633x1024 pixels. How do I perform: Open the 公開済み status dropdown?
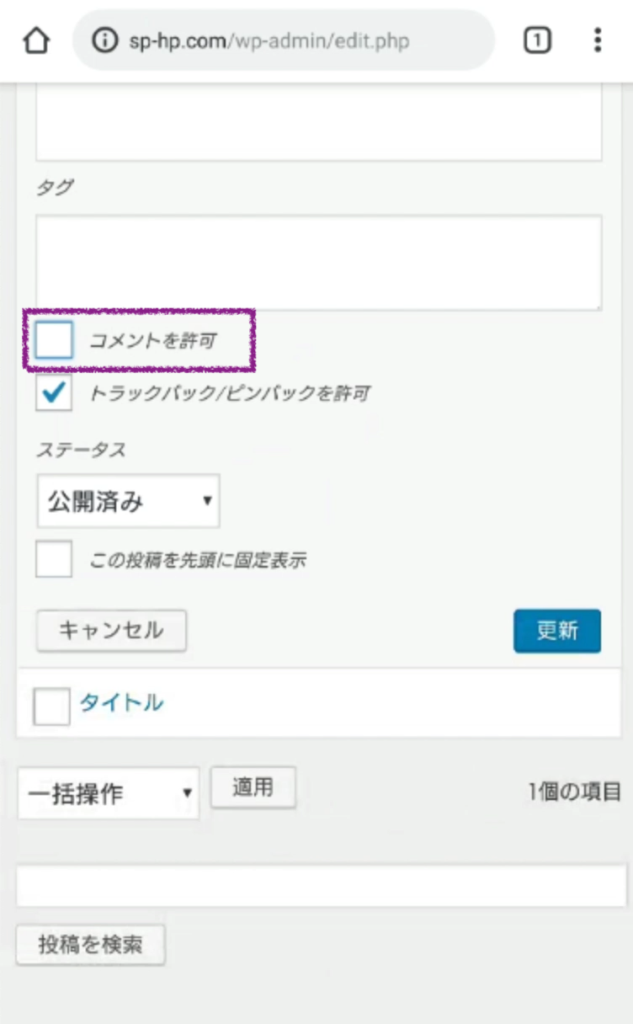click(x=128, y=502)
